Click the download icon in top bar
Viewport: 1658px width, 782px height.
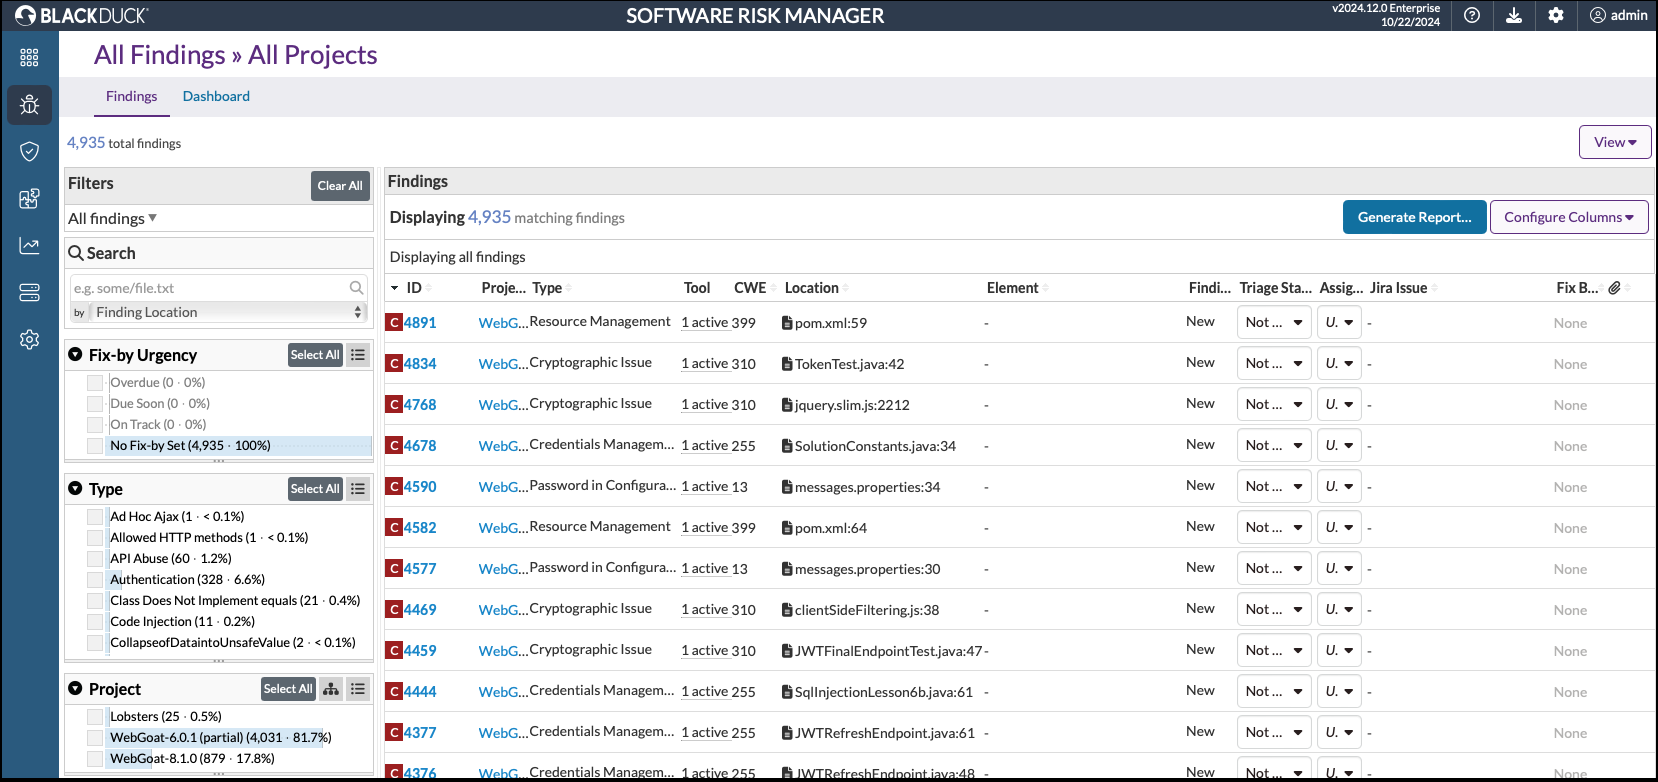click(1514, 15)
